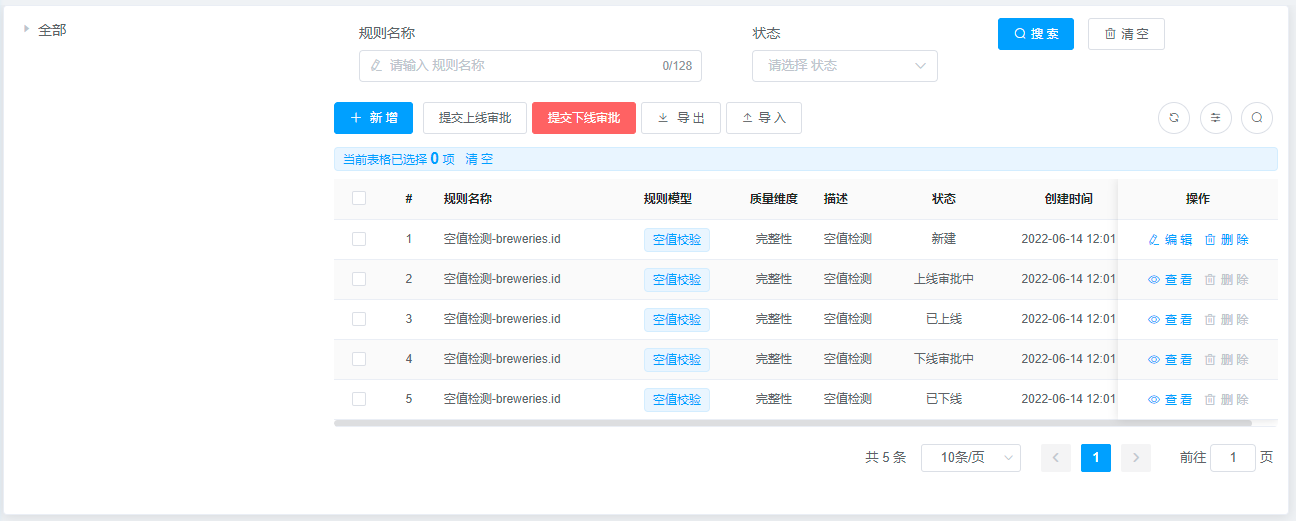Screen dimensions: 1296x521
Task: Click 空值检测-breweries.id in row 4
Action: (x=502, y=359)
